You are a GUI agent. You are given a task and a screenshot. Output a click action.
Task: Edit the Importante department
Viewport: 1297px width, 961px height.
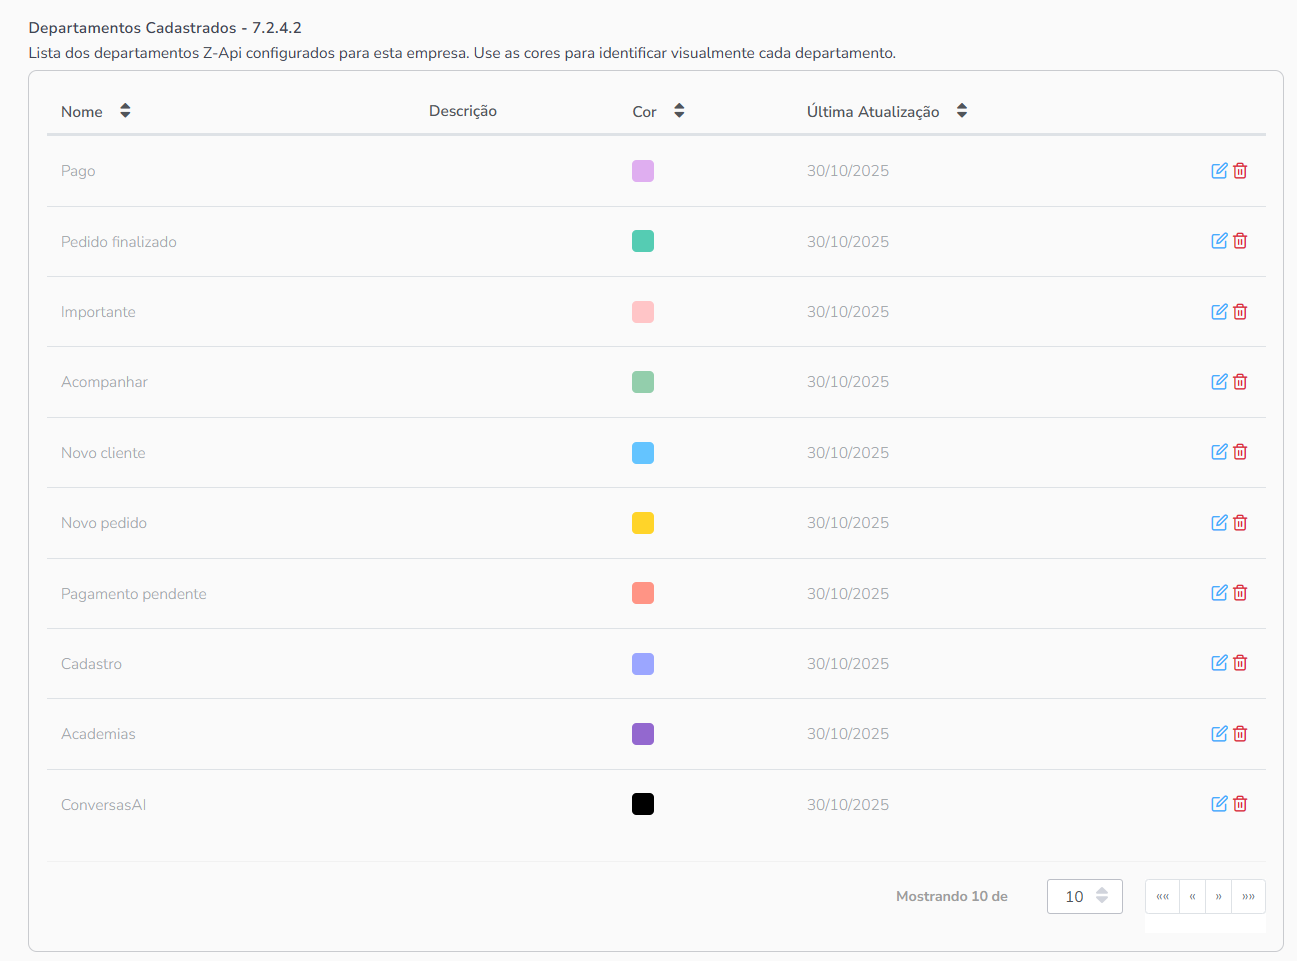(1219, 312)
